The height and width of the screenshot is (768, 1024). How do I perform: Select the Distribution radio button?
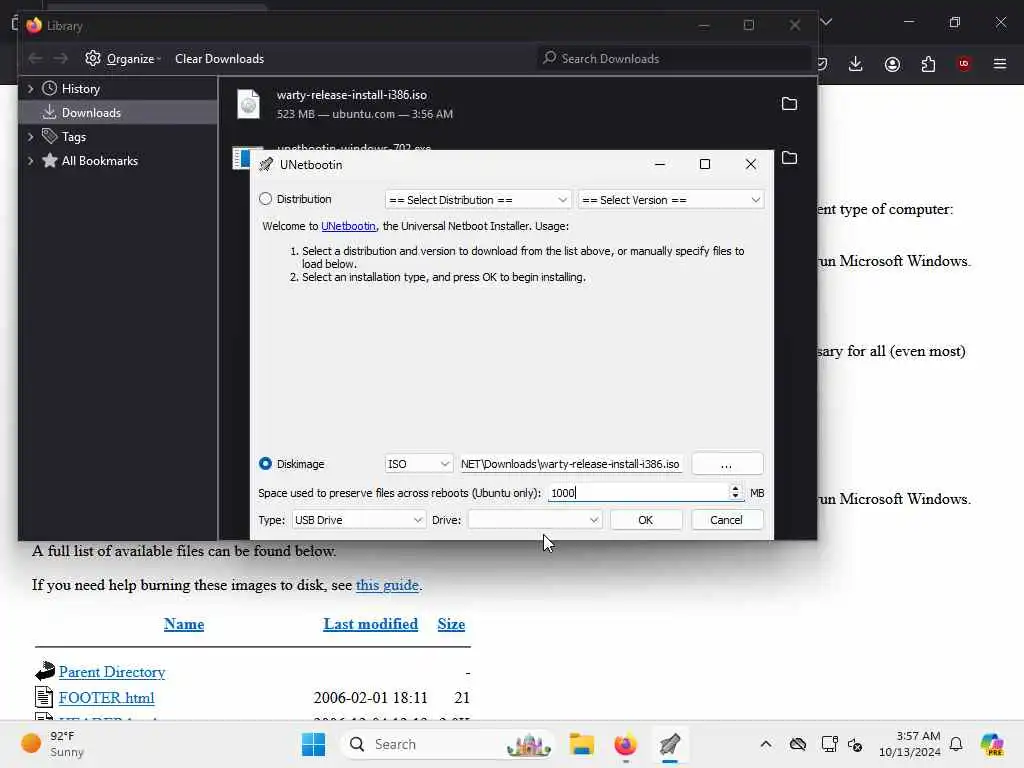tap(265, 199)
